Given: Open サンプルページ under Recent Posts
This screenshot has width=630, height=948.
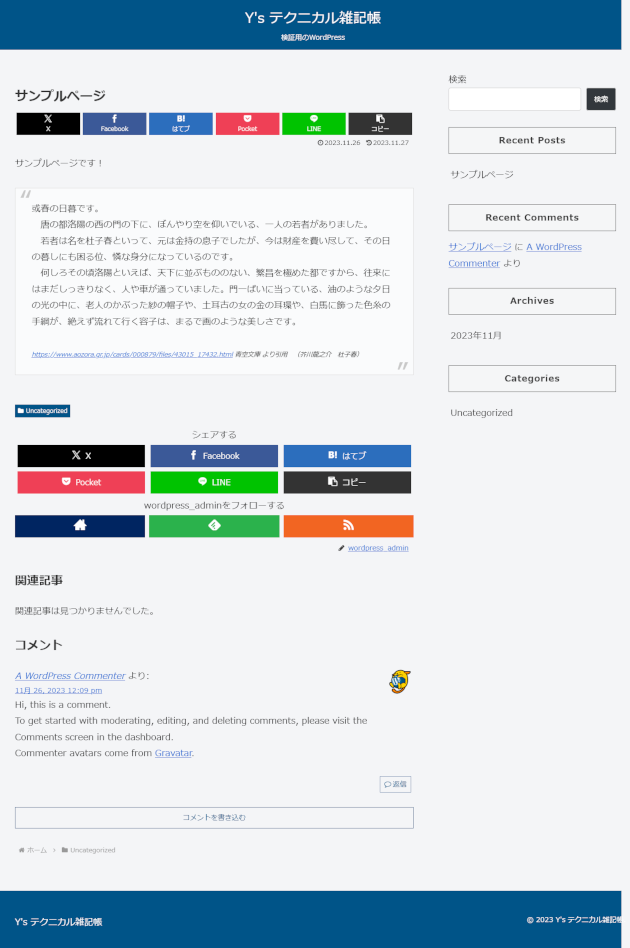Looking at the screenshot, I should point(482,174).
